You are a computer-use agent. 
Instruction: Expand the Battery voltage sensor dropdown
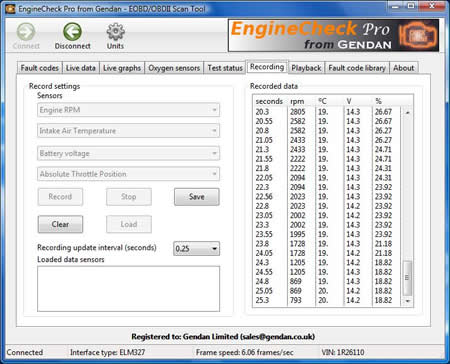point(128,153)
